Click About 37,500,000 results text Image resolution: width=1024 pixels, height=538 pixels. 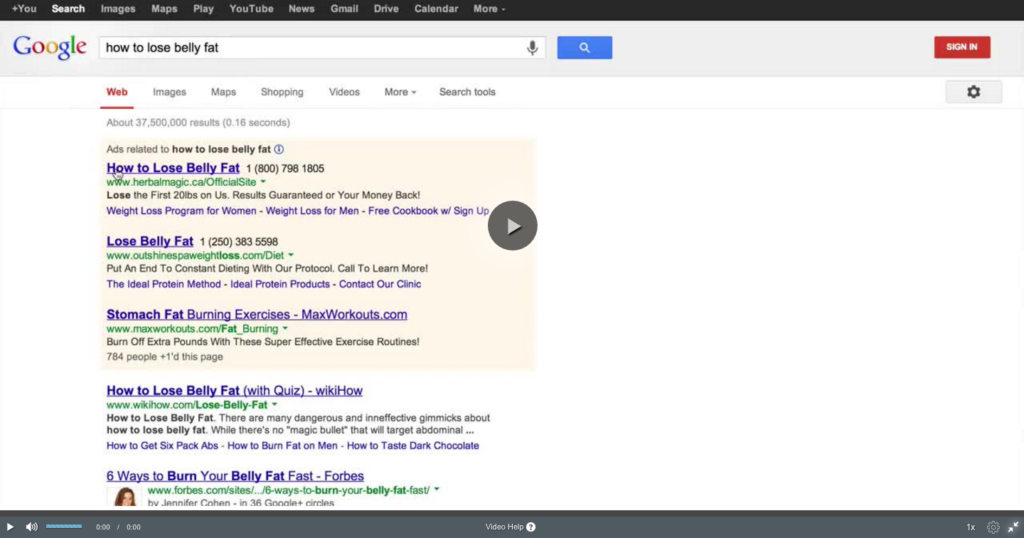pyautogui.click(x=198, y=122)
